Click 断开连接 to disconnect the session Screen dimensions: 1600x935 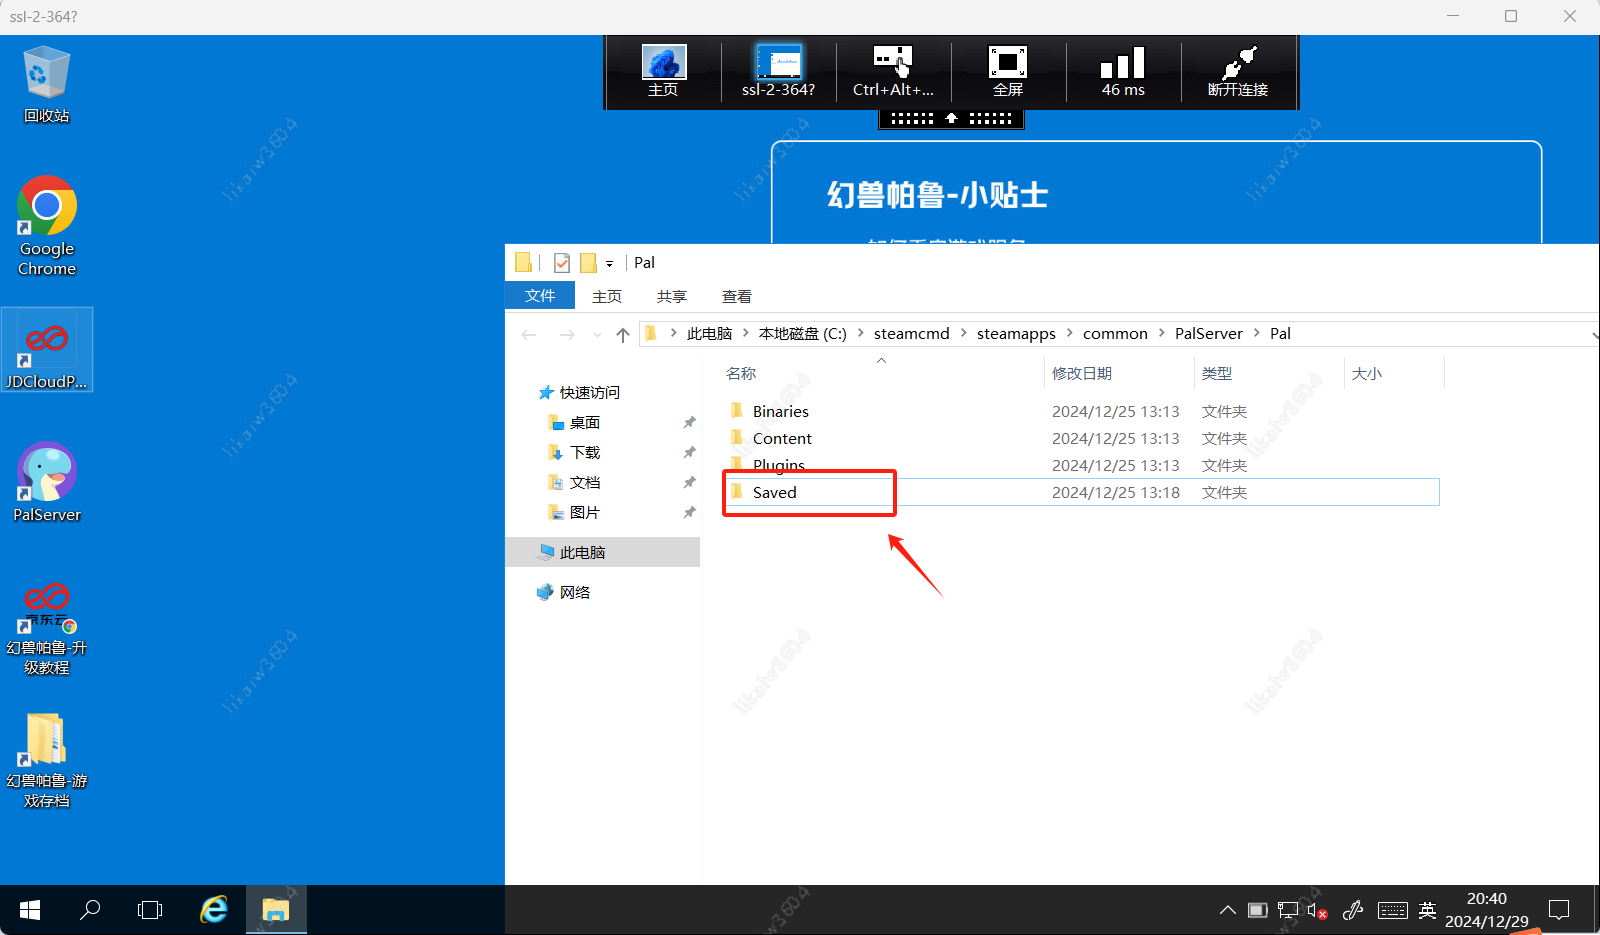1238,71
